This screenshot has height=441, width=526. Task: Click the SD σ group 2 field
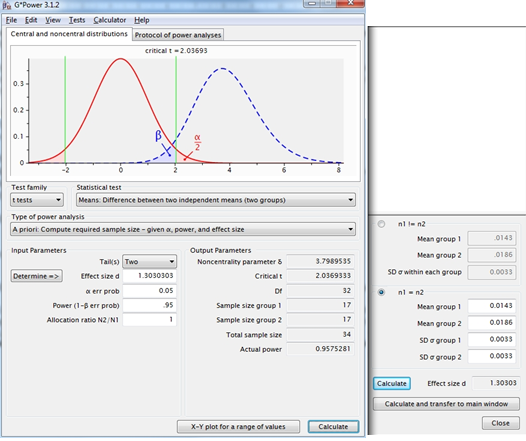click(x=492, y=356)
